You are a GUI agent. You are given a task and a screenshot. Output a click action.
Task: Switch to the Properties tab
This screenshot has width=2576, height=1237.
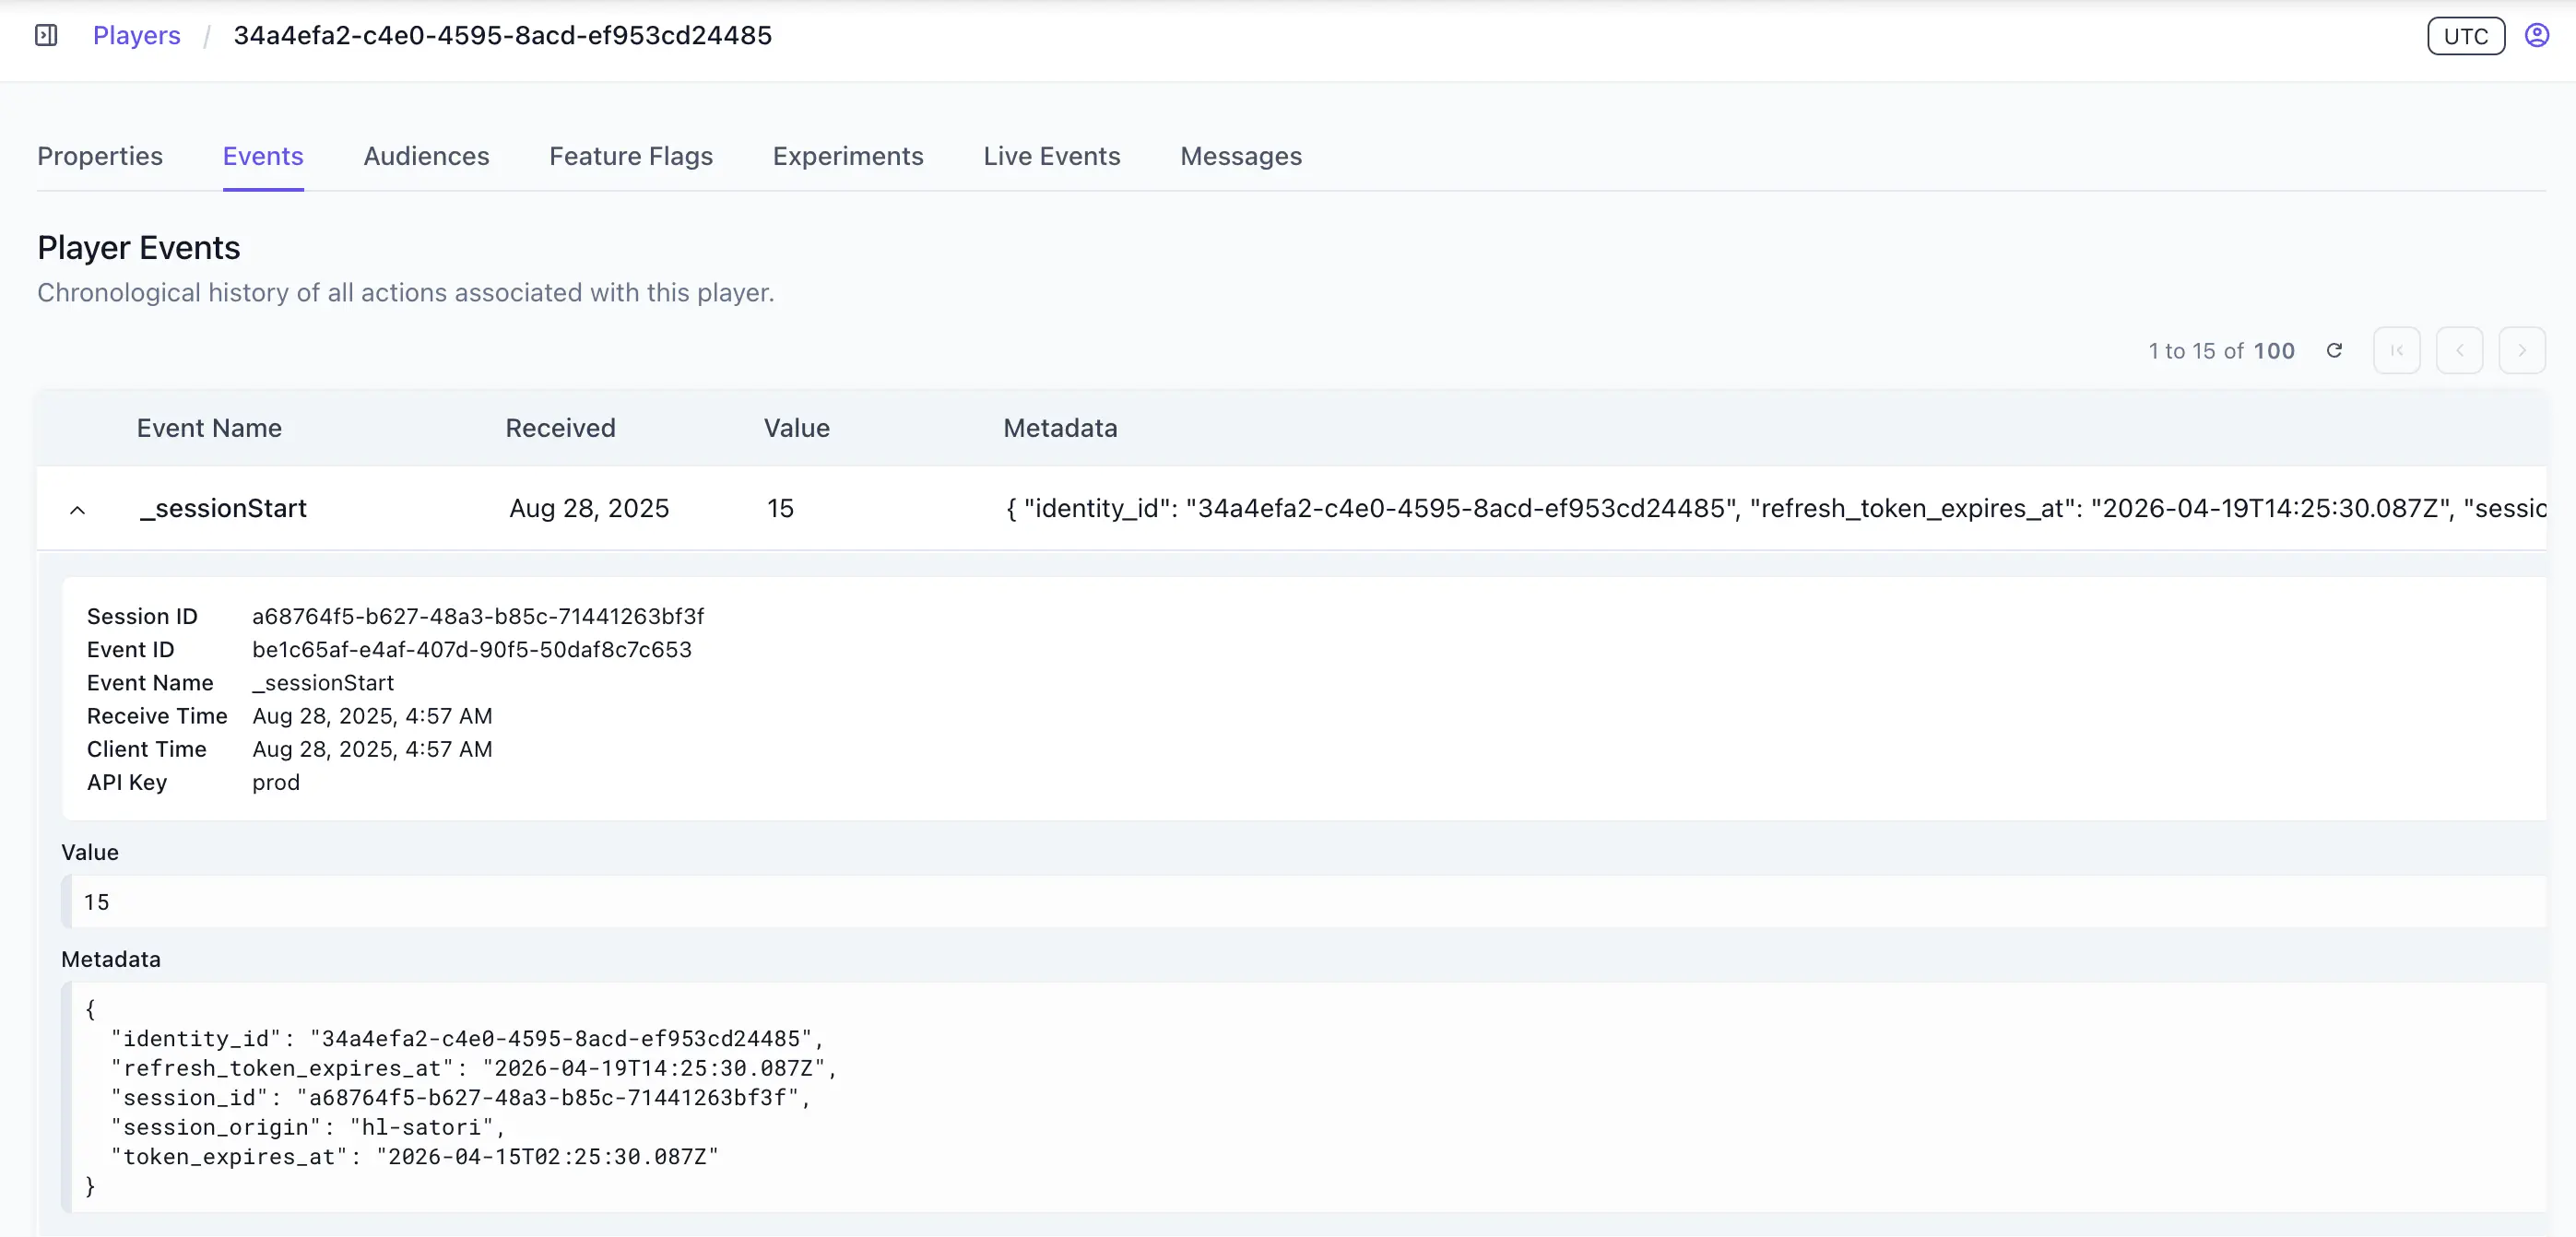[100, 156]
